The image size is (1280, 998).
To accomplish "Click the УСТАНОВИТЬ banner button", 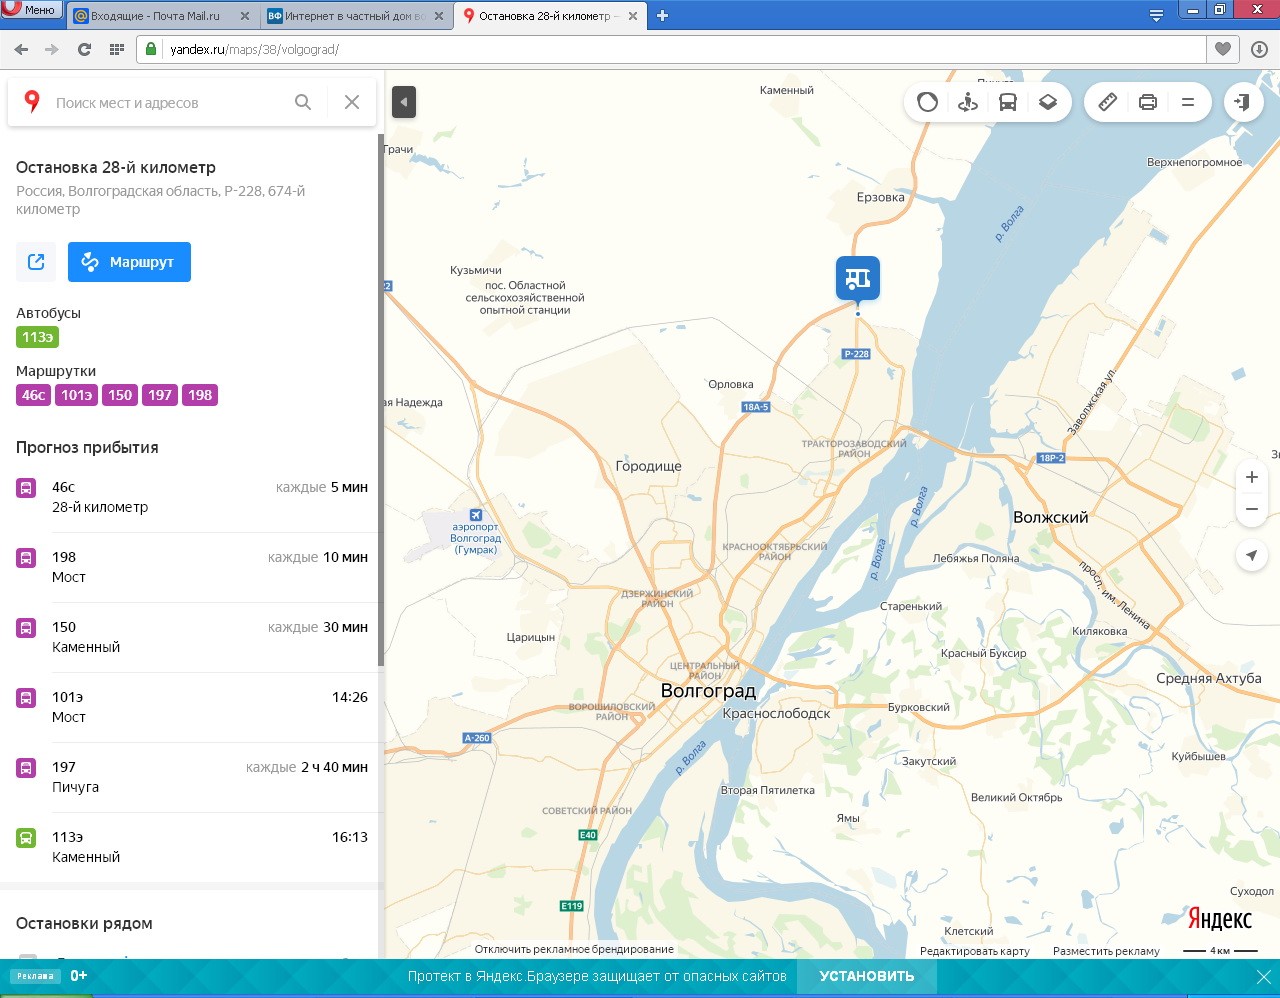I will 866,976.
